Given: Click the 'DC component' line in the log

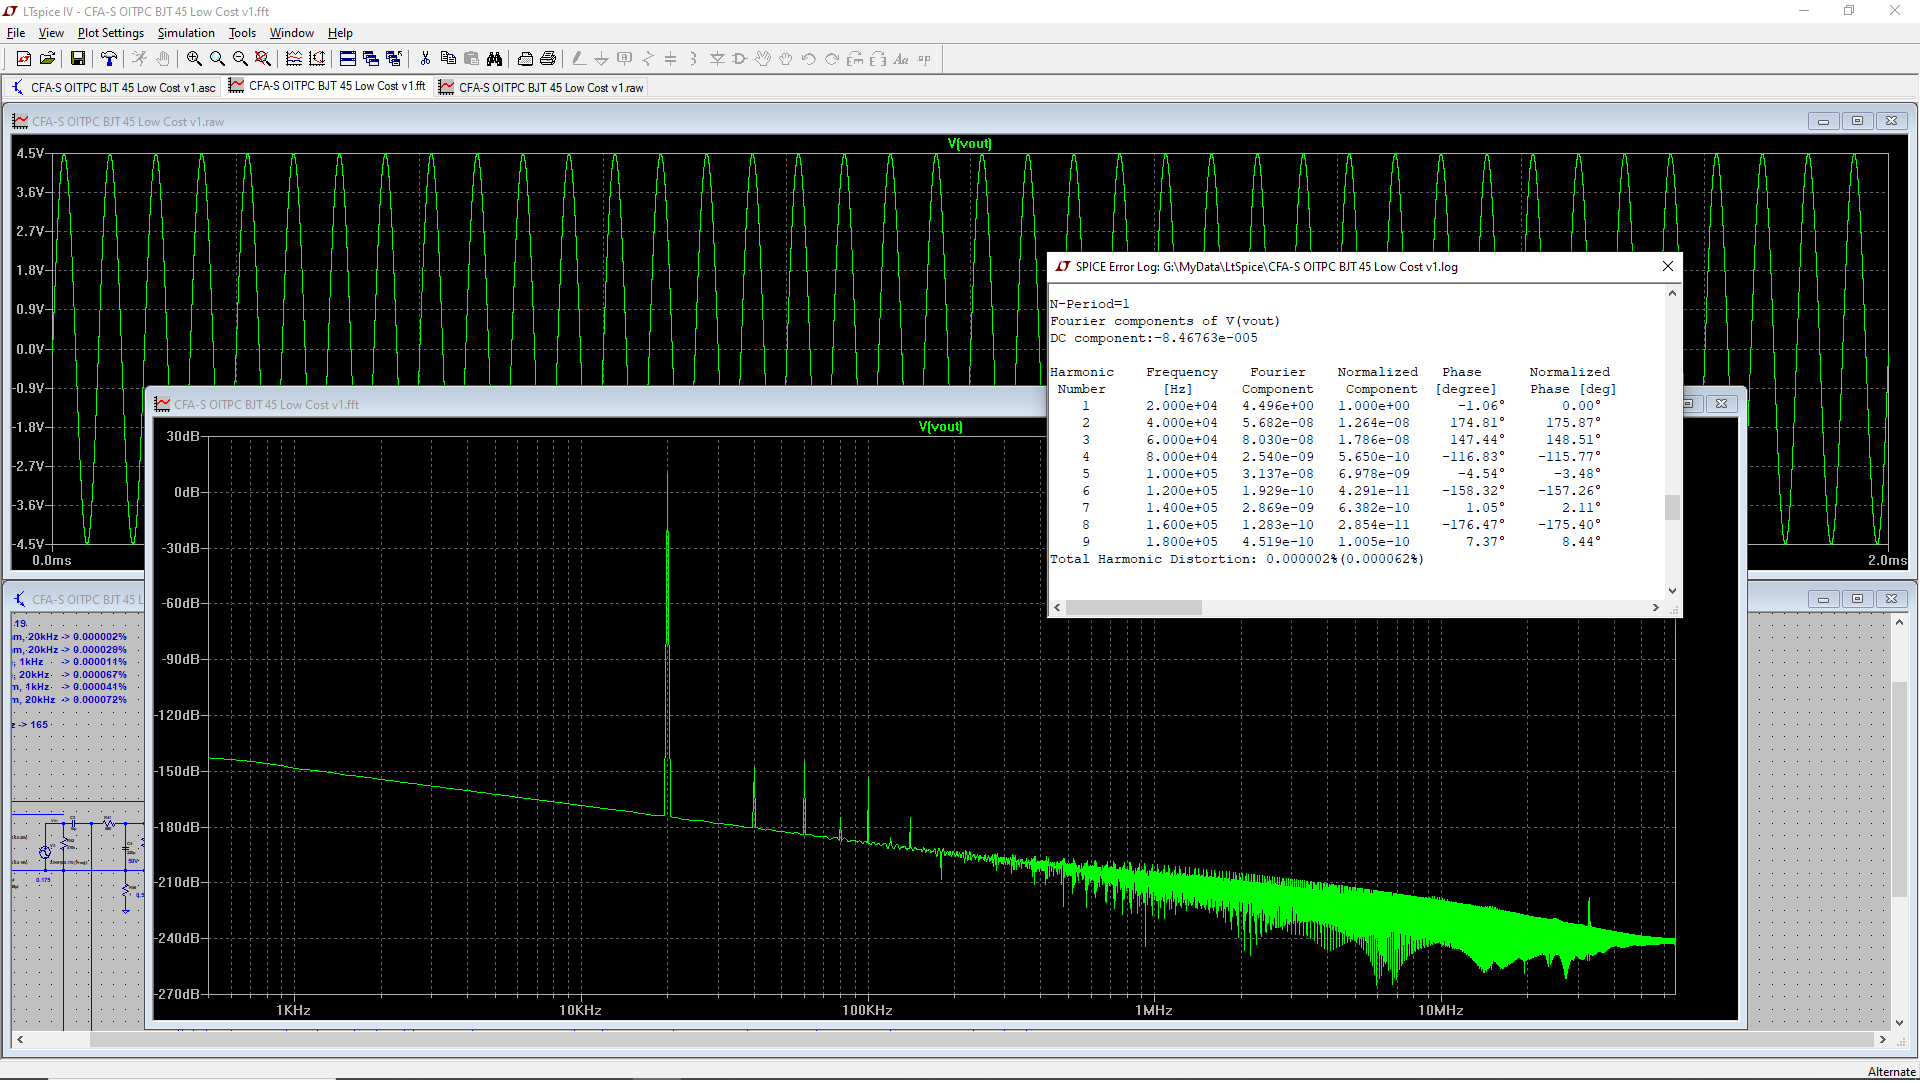Looking at the screenshot, I should [1154, 338].
